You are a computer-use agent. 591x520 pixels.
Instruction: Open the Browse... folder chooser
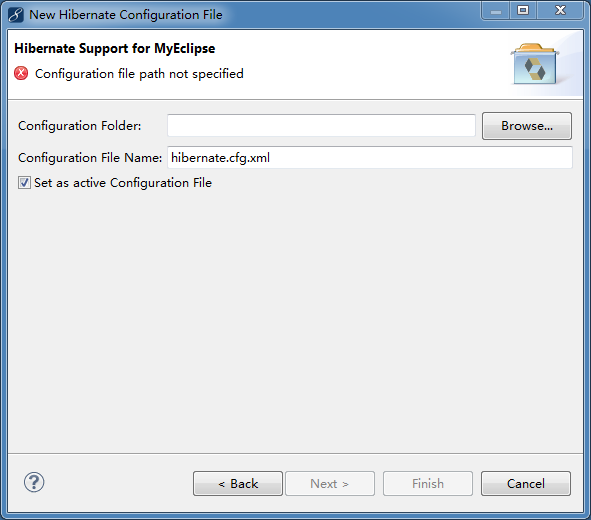[527, 126]
